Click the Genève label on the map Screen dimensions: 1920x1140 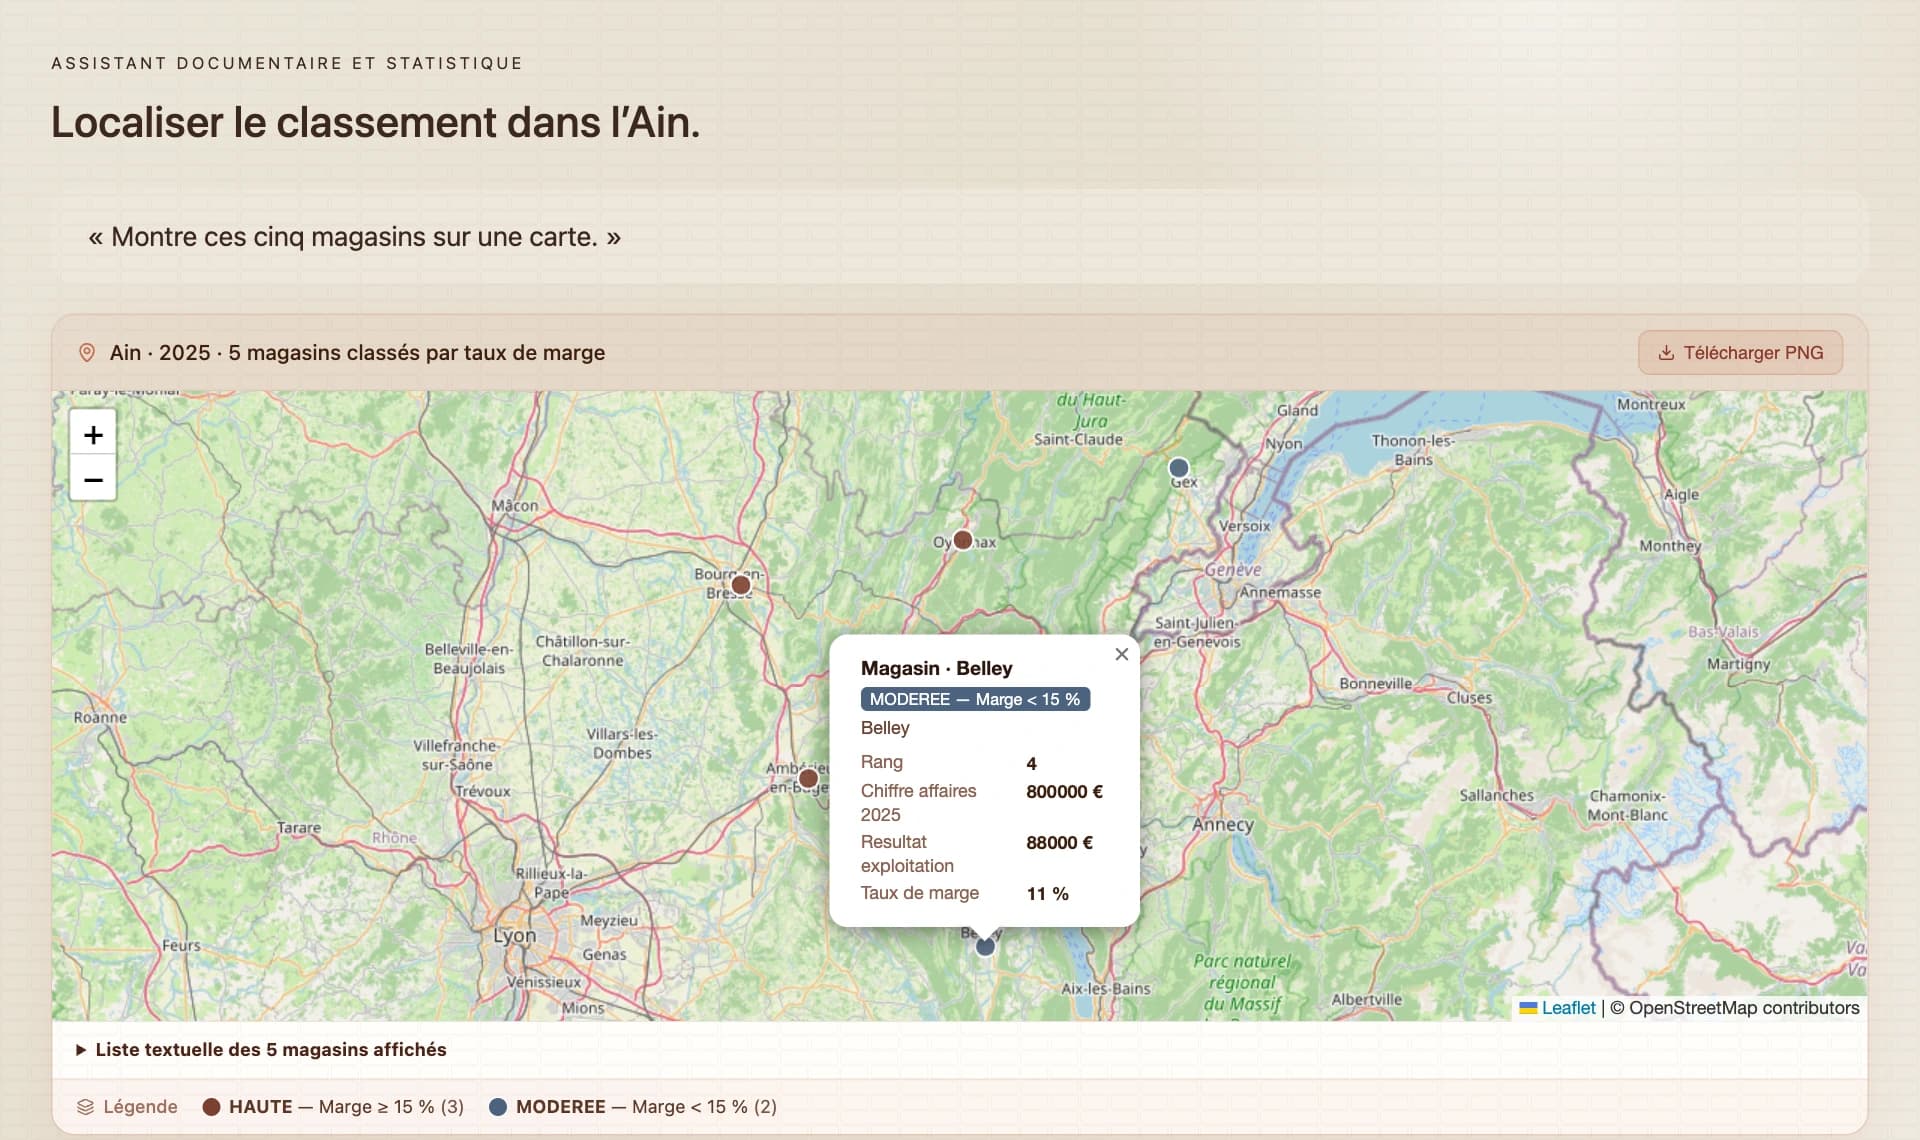1232,570
